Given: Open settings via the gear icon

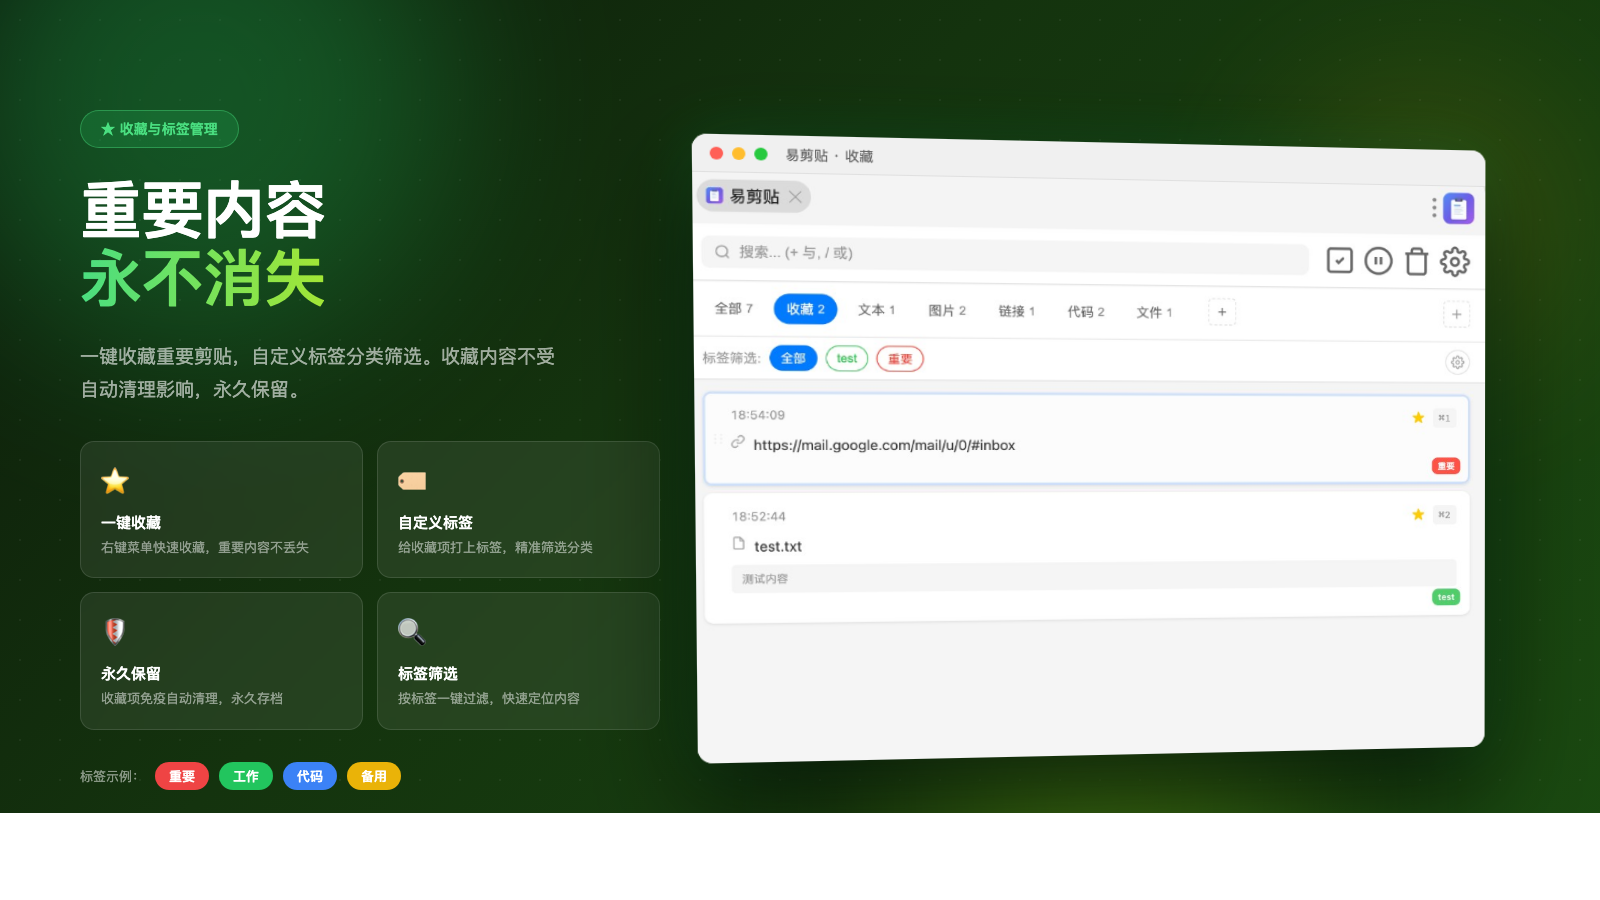Looking at the screenshot, I should pos(1455,262).
